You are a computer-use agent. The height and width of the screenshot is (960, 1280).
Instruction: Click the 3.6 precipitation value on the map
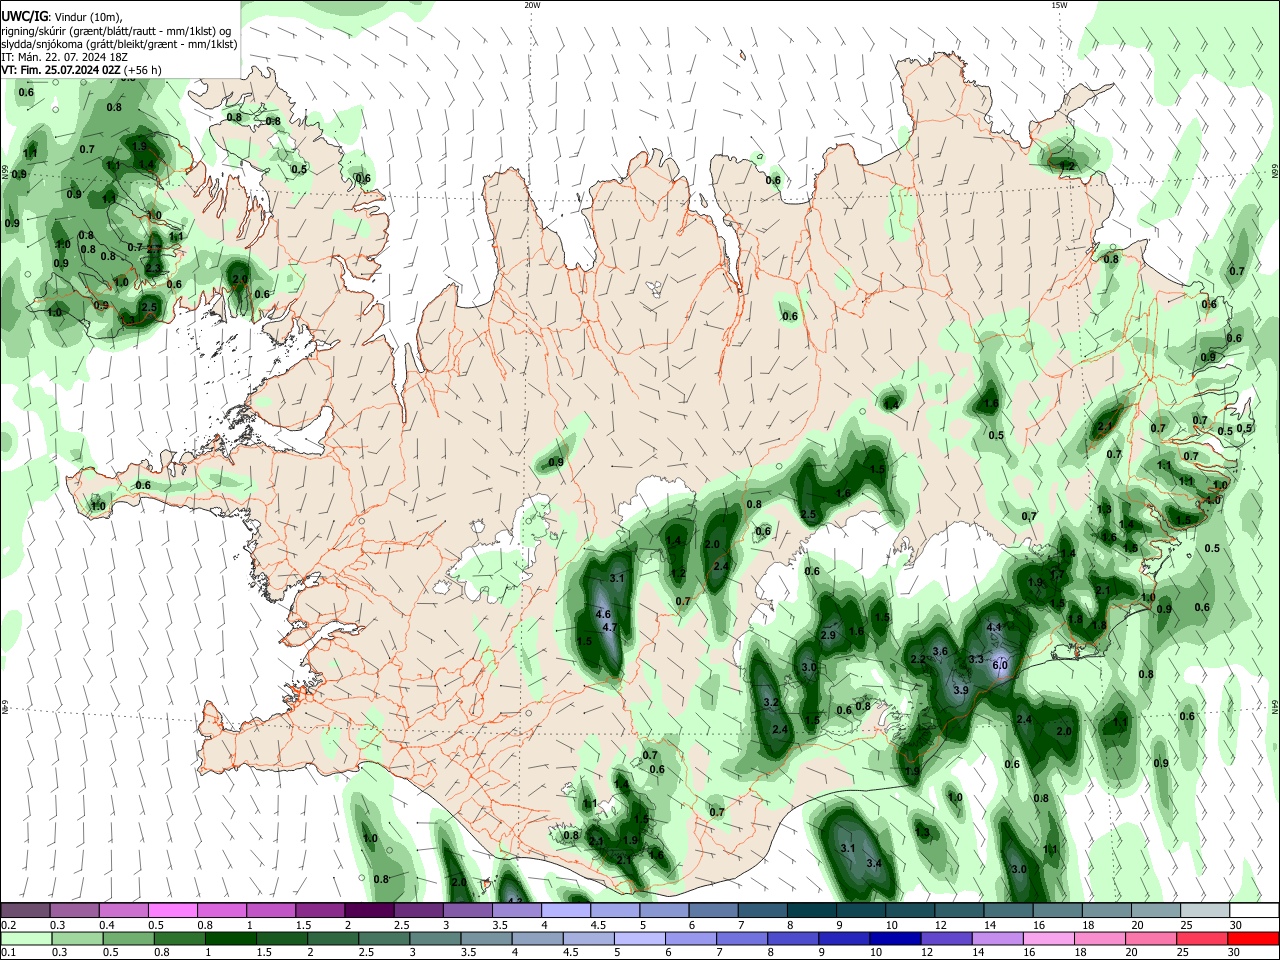coord(940,651)
